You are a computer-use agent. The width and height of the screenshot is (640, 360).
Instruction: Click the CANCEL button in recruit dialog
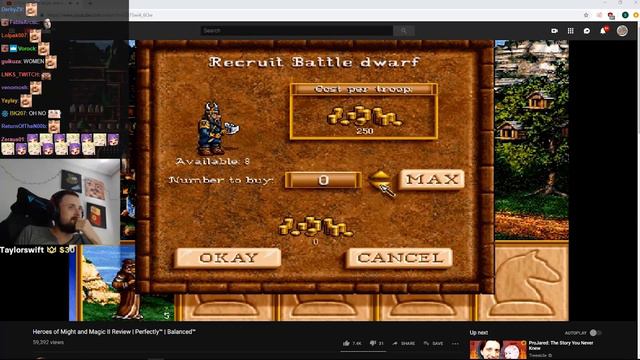click(399, 258)
